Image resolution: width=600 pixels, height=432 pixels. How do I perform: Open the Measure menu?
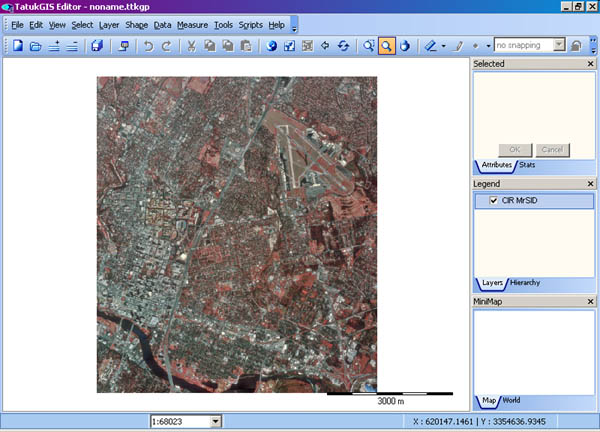pos(191,24)
